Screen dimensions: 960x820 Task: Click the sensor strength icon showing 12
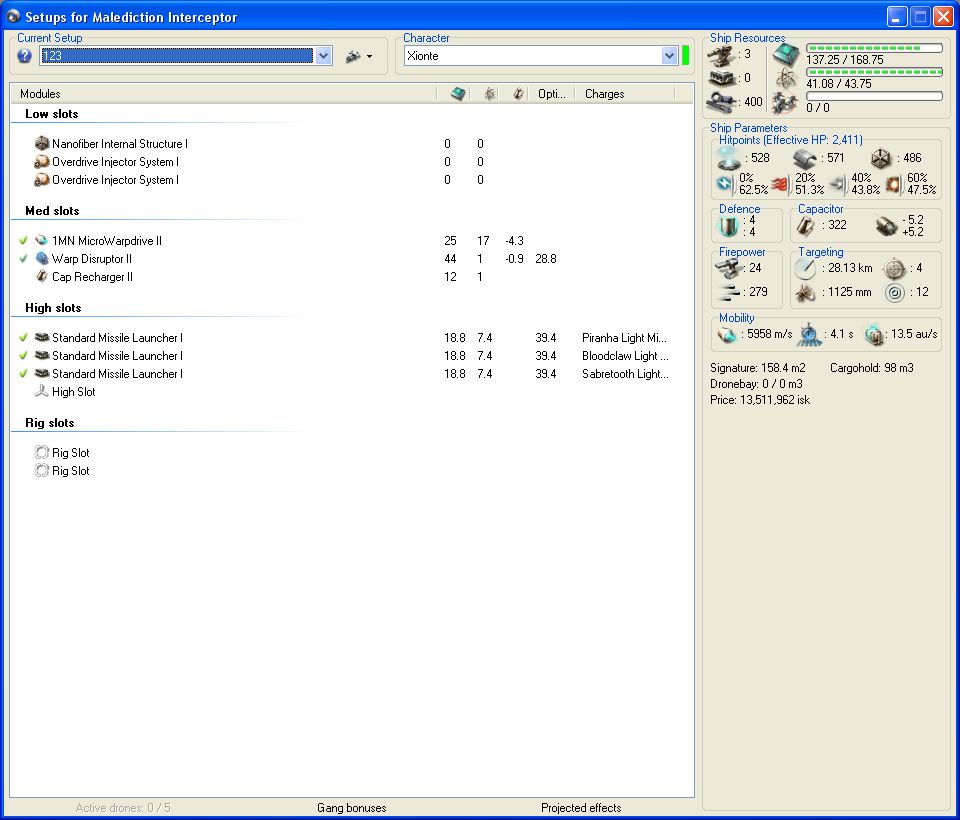point(894,293)
